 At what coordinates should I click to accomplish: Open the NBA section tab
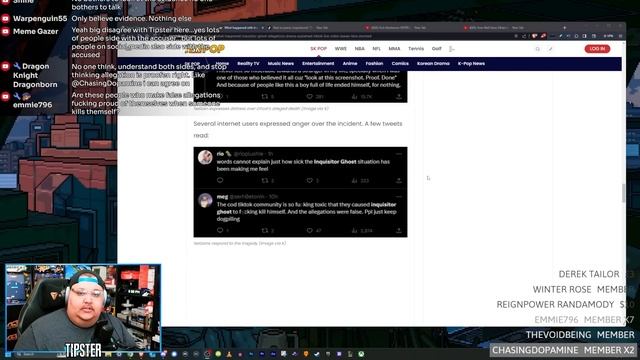[x=359, y=49]
